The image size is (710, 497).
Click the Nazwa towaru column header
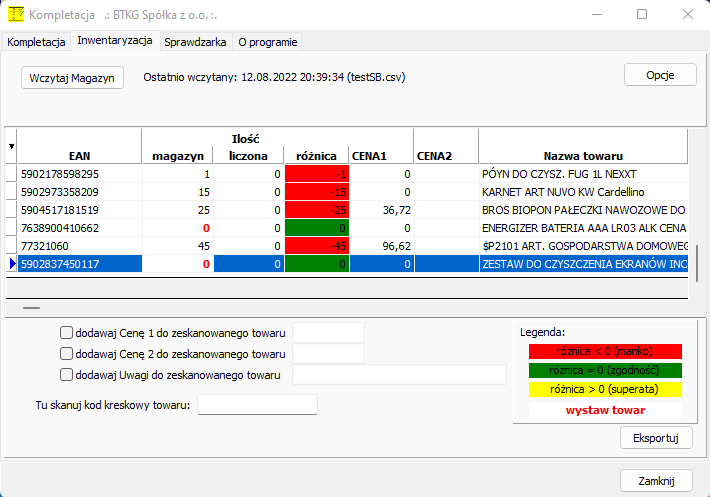(x=583, y=156)
